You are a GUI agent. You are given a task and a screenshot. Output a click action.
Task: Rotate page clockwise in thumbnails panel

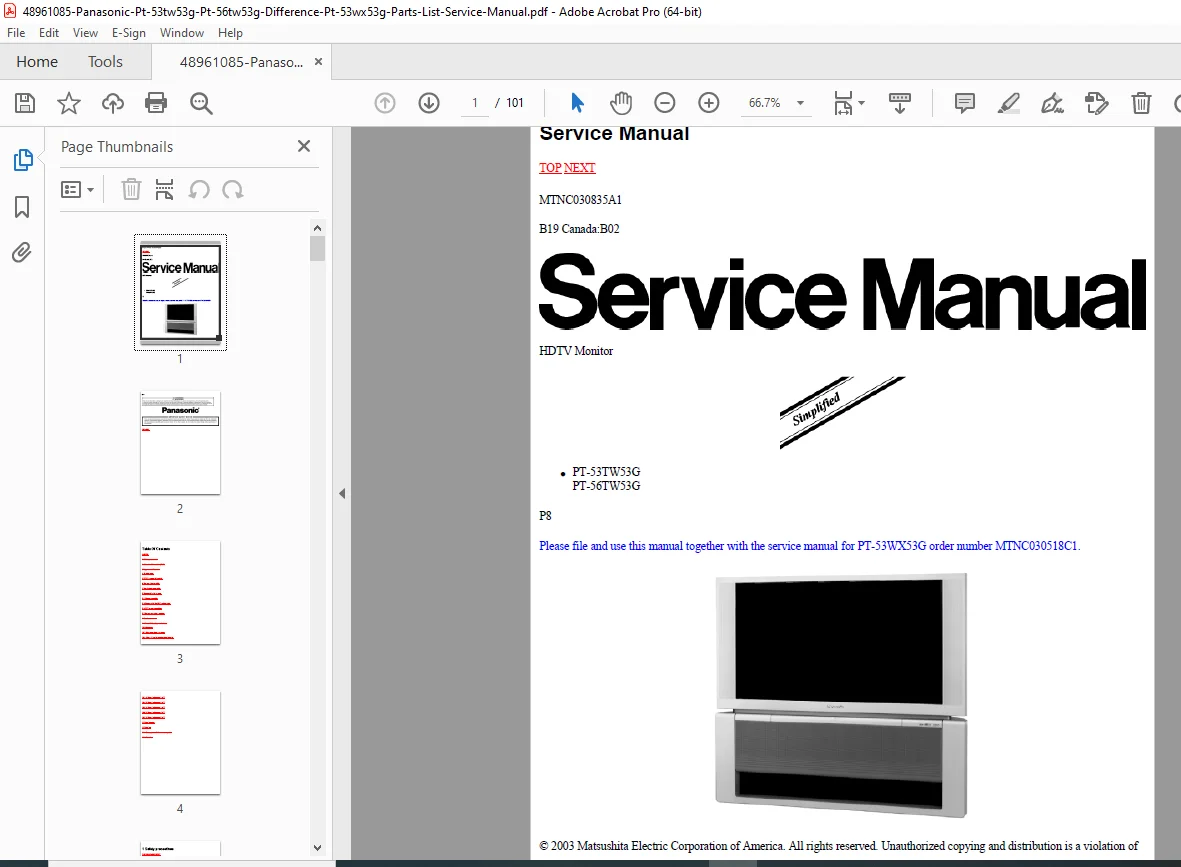click(x=233, y=190)
